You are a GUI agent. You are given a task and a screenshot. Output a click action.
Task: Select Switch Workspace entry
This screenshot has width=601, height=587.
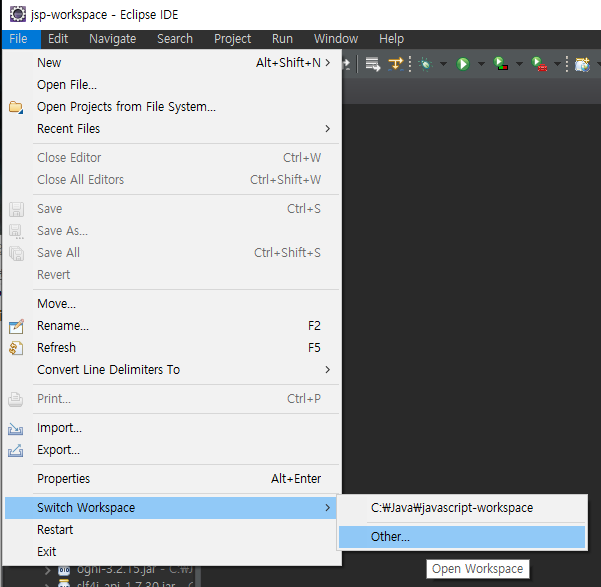(171, 508)
